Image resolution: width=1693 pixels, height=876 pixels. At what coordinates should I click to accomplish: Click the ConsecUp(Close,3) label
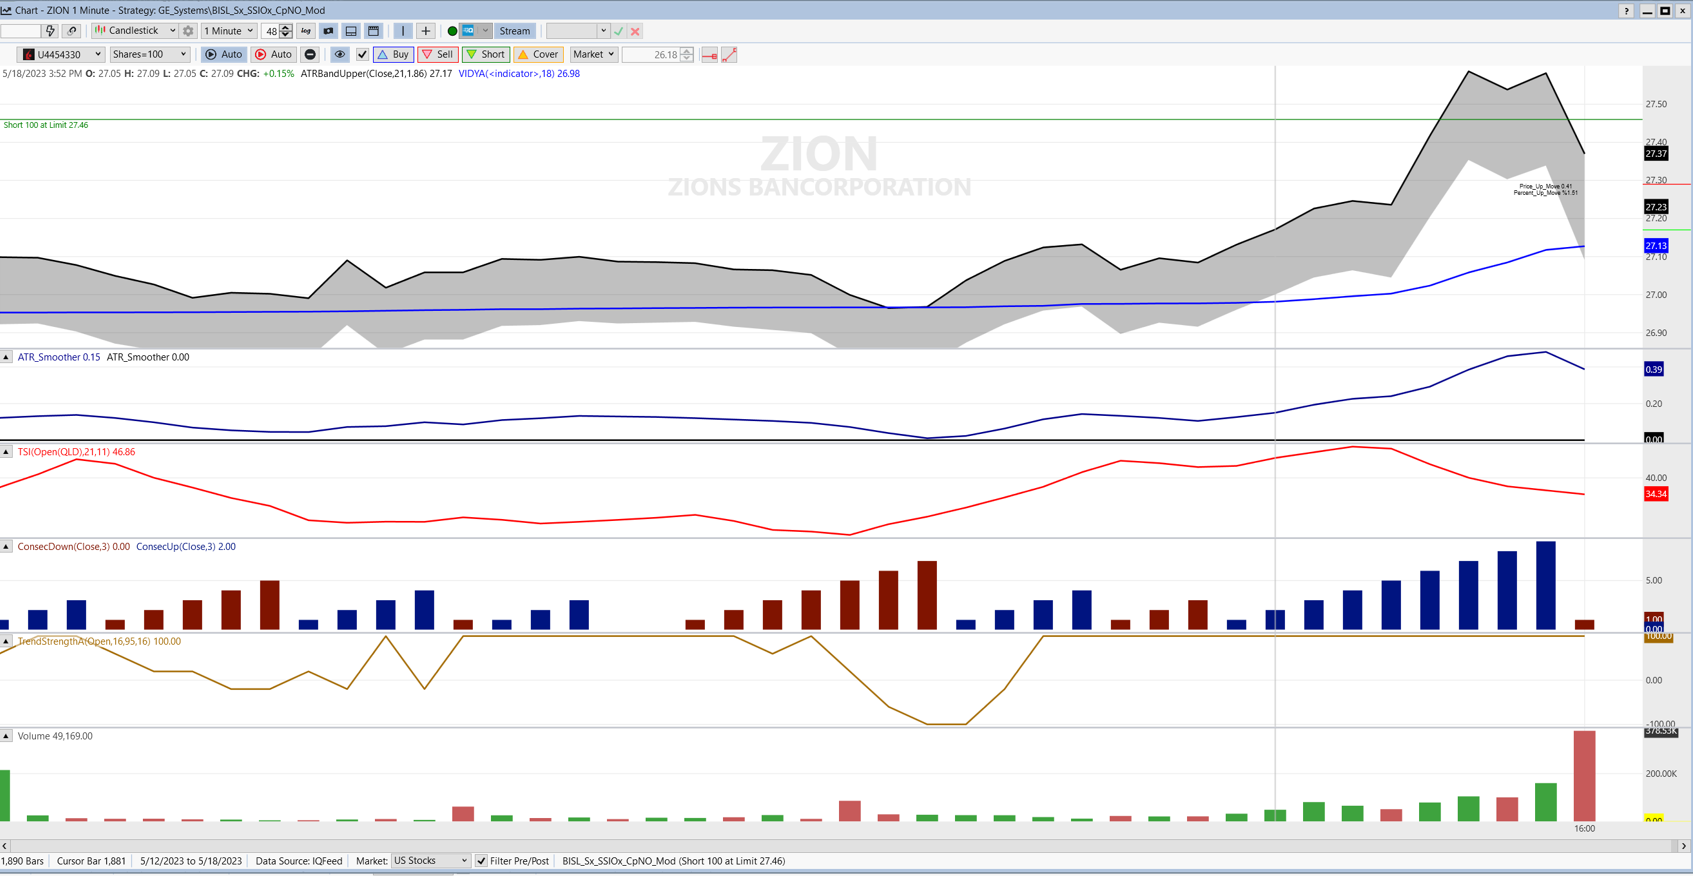point(186,547)
